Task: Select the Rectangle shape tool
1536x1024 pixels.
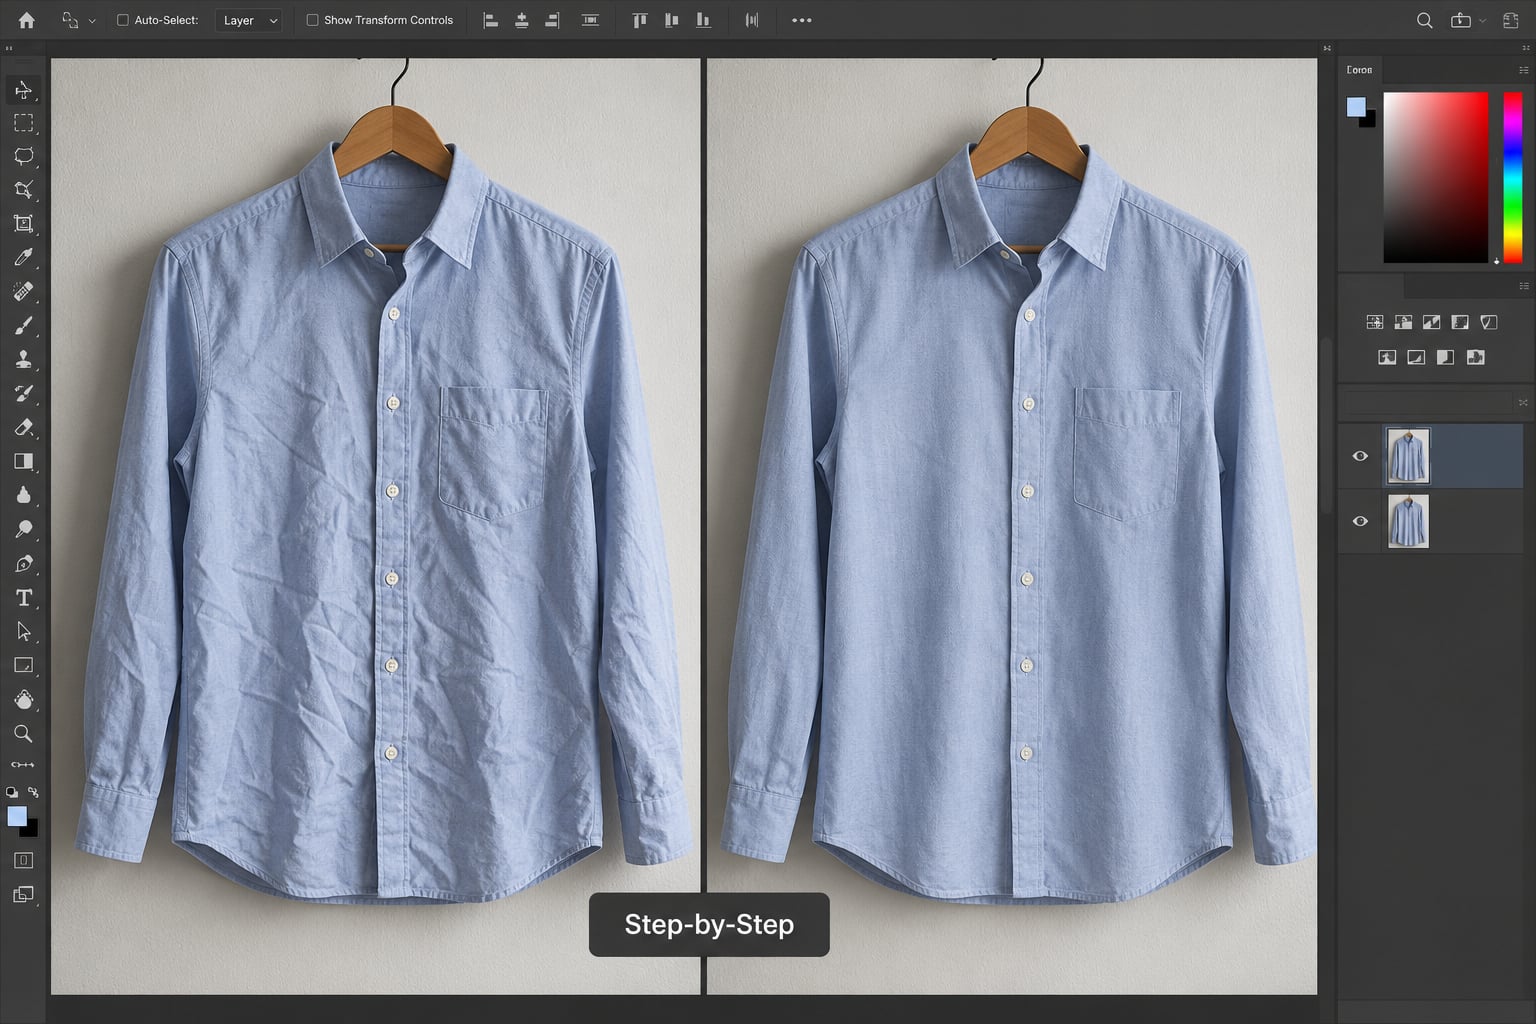Action: pyautogui.click(x=23, y=665)
